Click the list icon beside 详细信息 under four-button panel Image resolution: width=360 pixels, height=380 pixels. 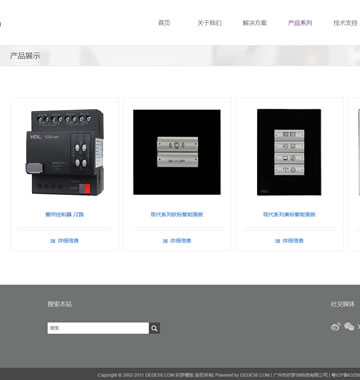tap(277, 241)
